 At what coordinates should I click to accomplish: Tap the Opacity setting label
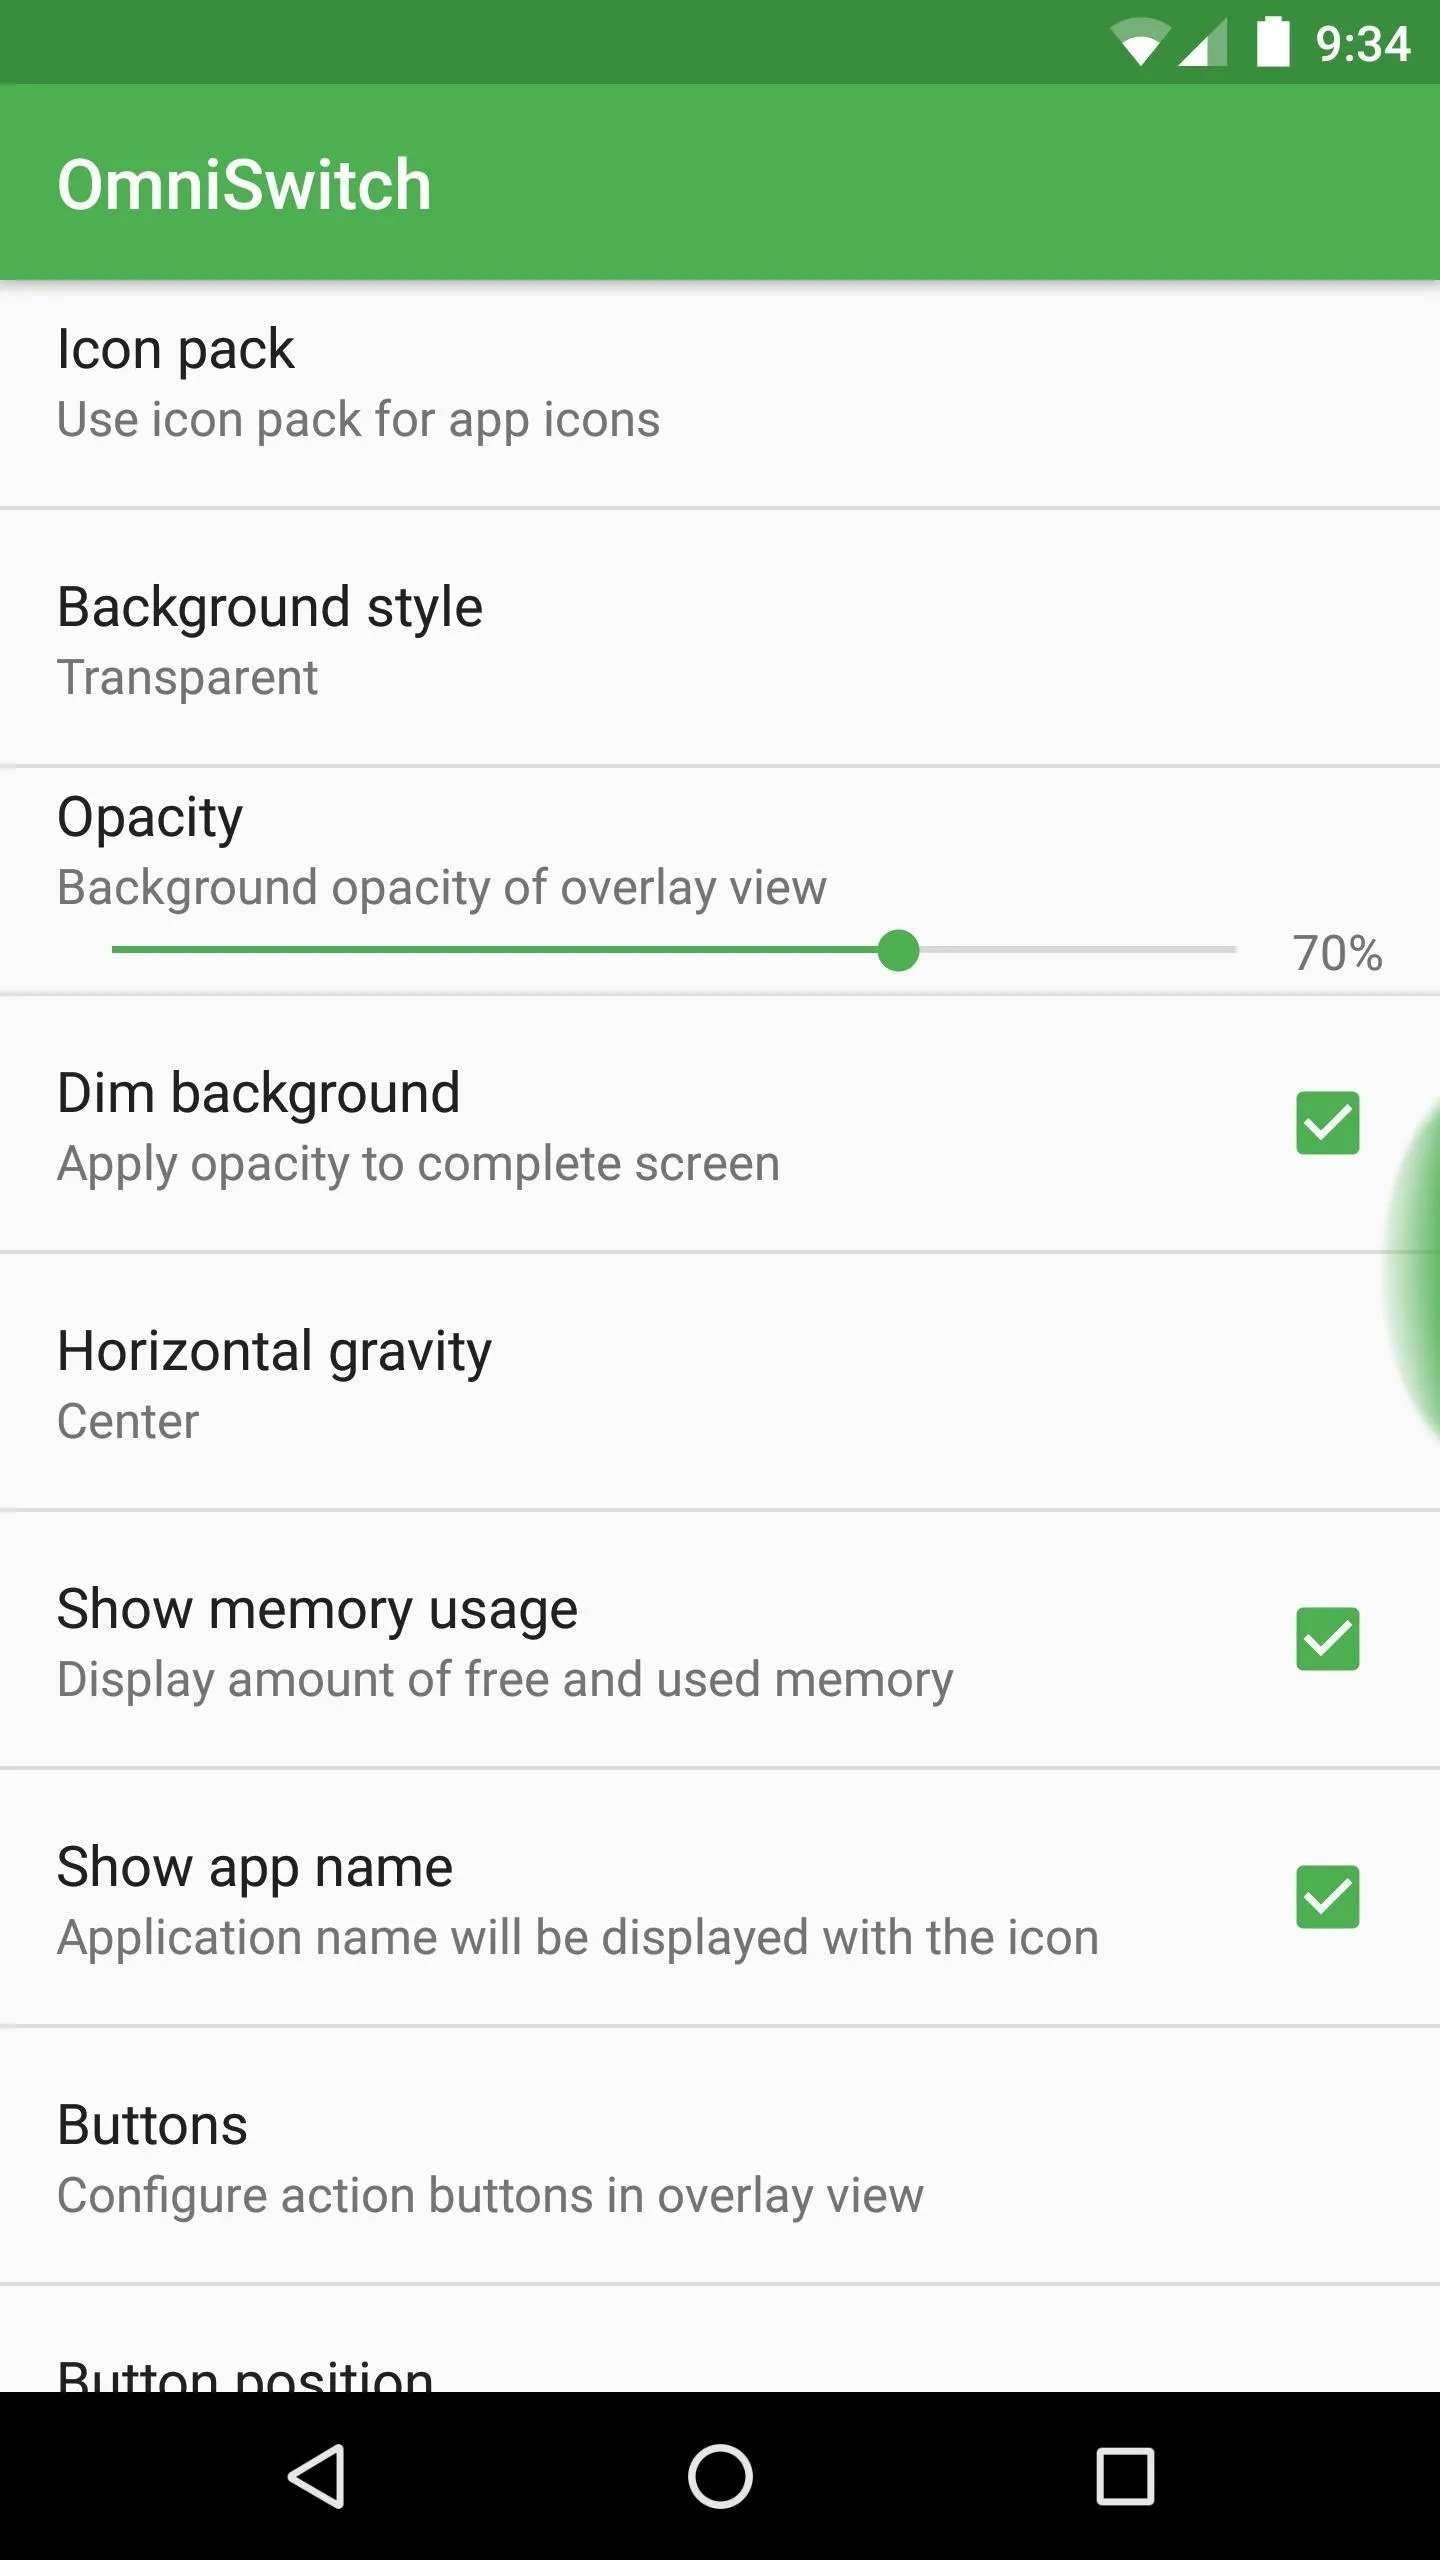point(150,818)
